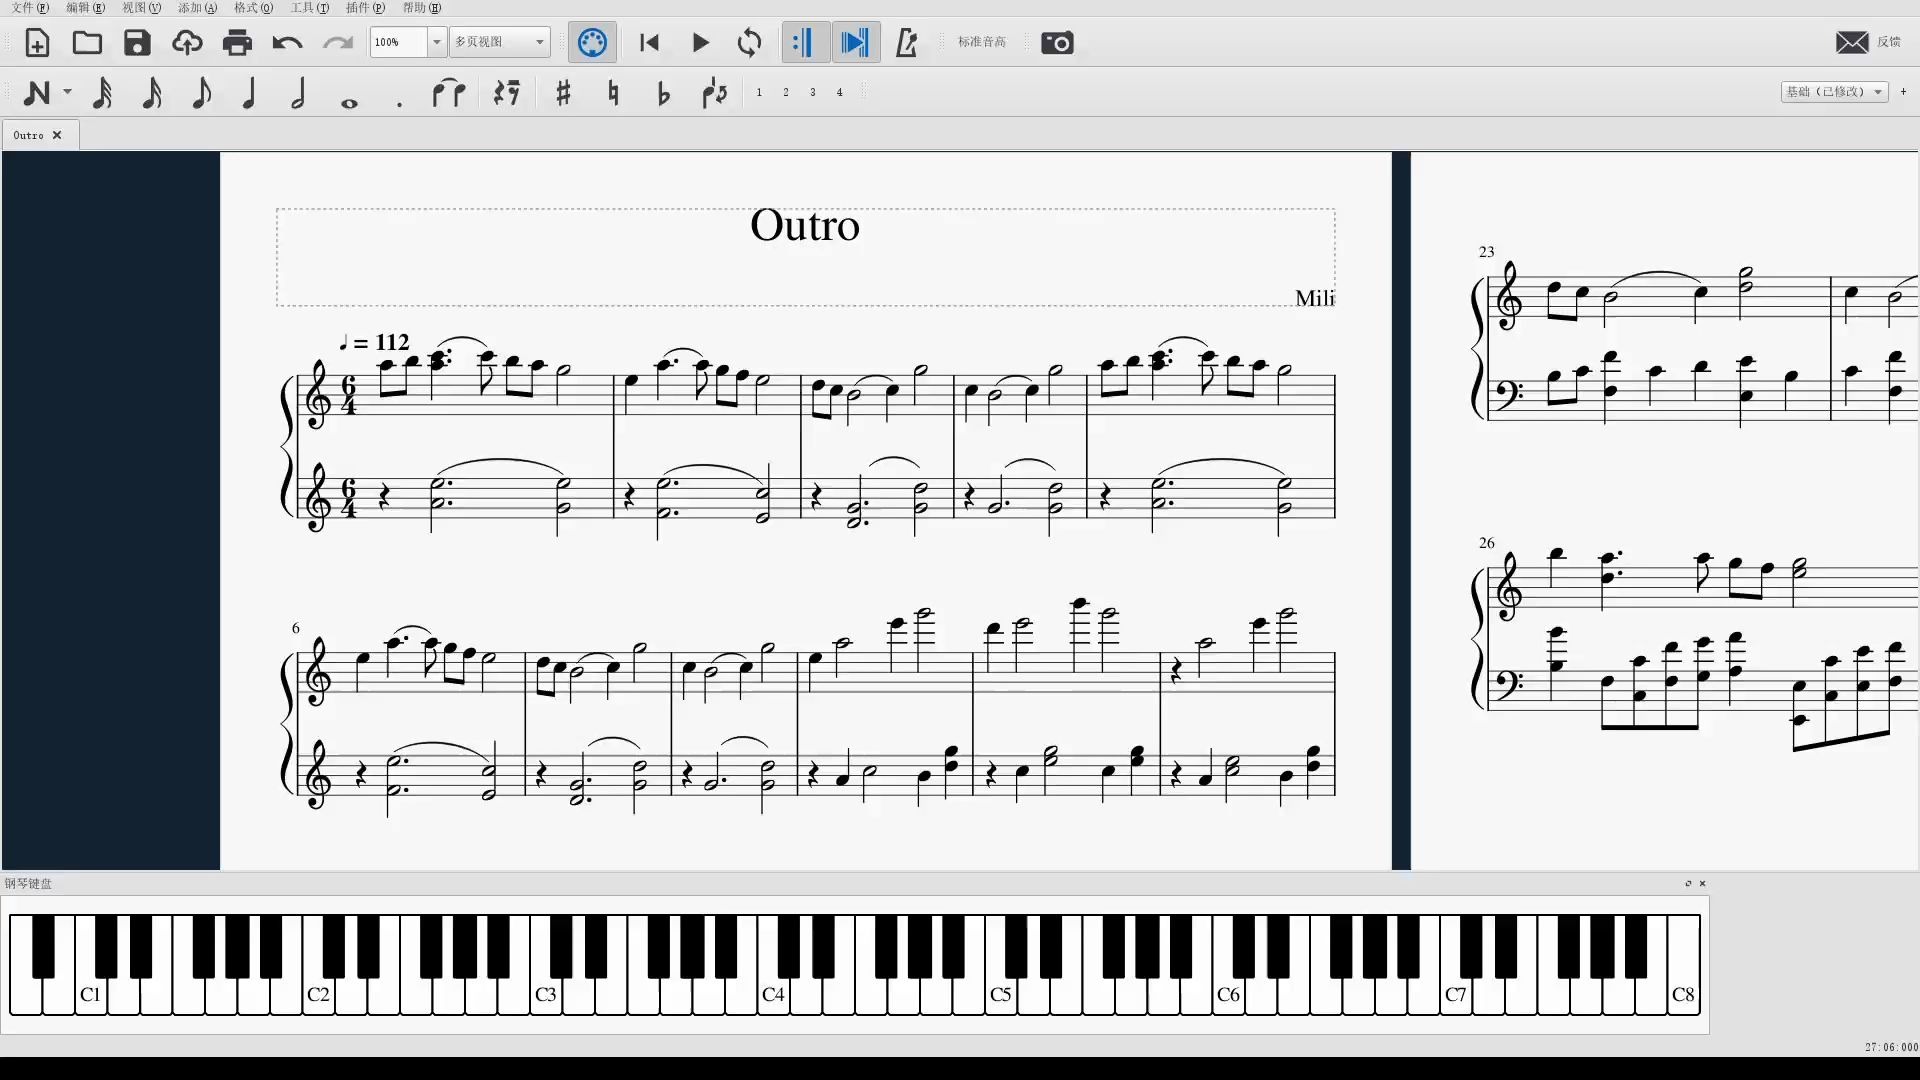Screen dimensions: 1920x1080
Task: Apply sharp accidental
Action: (x=563, y=93)
